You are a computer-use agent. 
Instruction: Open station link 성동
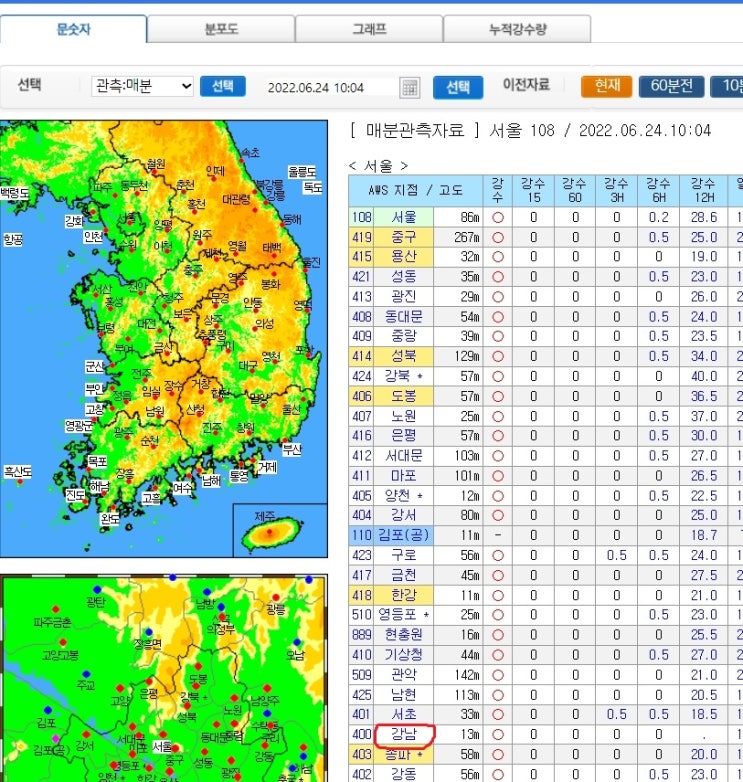point(403,277)
